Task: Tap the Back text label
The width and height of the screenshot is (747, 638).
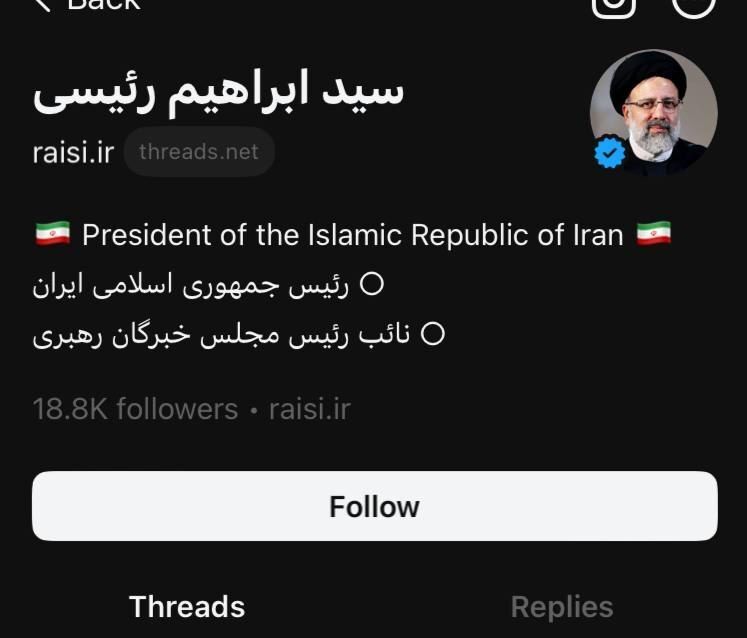Action: pos(103,4)
